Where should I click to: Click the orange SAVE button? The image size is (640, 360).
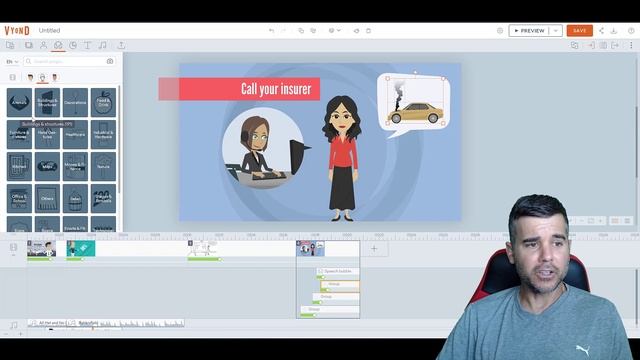click(580, 31)
